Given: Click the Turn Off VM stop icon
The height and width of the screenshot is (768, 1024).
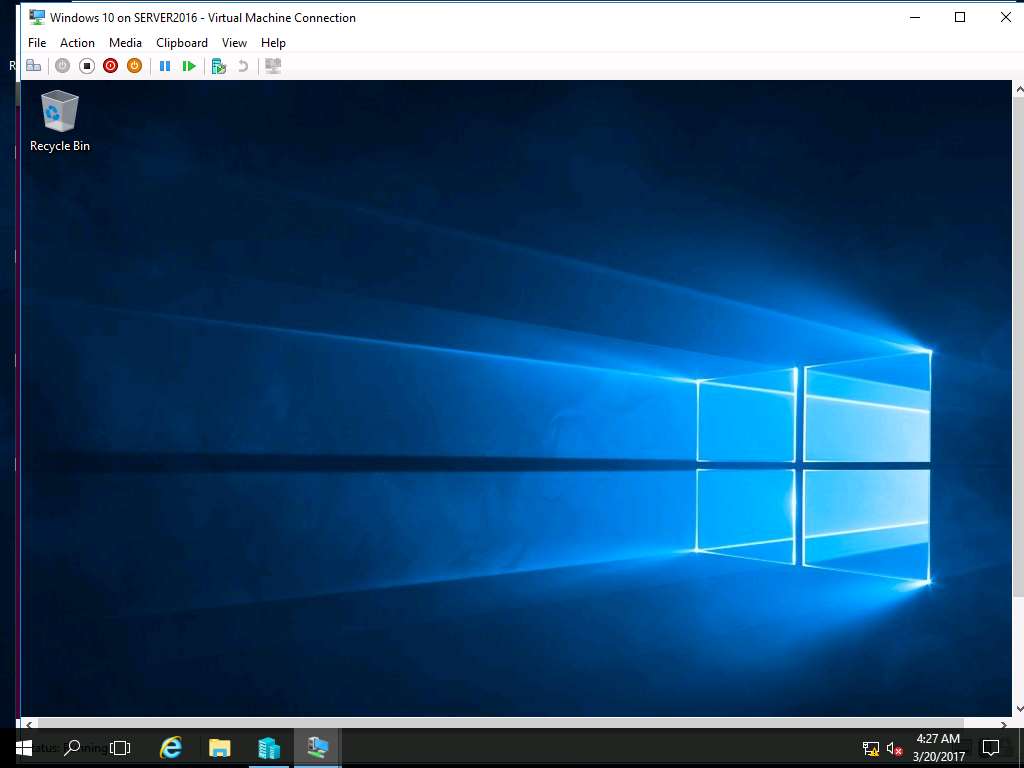Looking at the screenshot, I should click(86, 66).
